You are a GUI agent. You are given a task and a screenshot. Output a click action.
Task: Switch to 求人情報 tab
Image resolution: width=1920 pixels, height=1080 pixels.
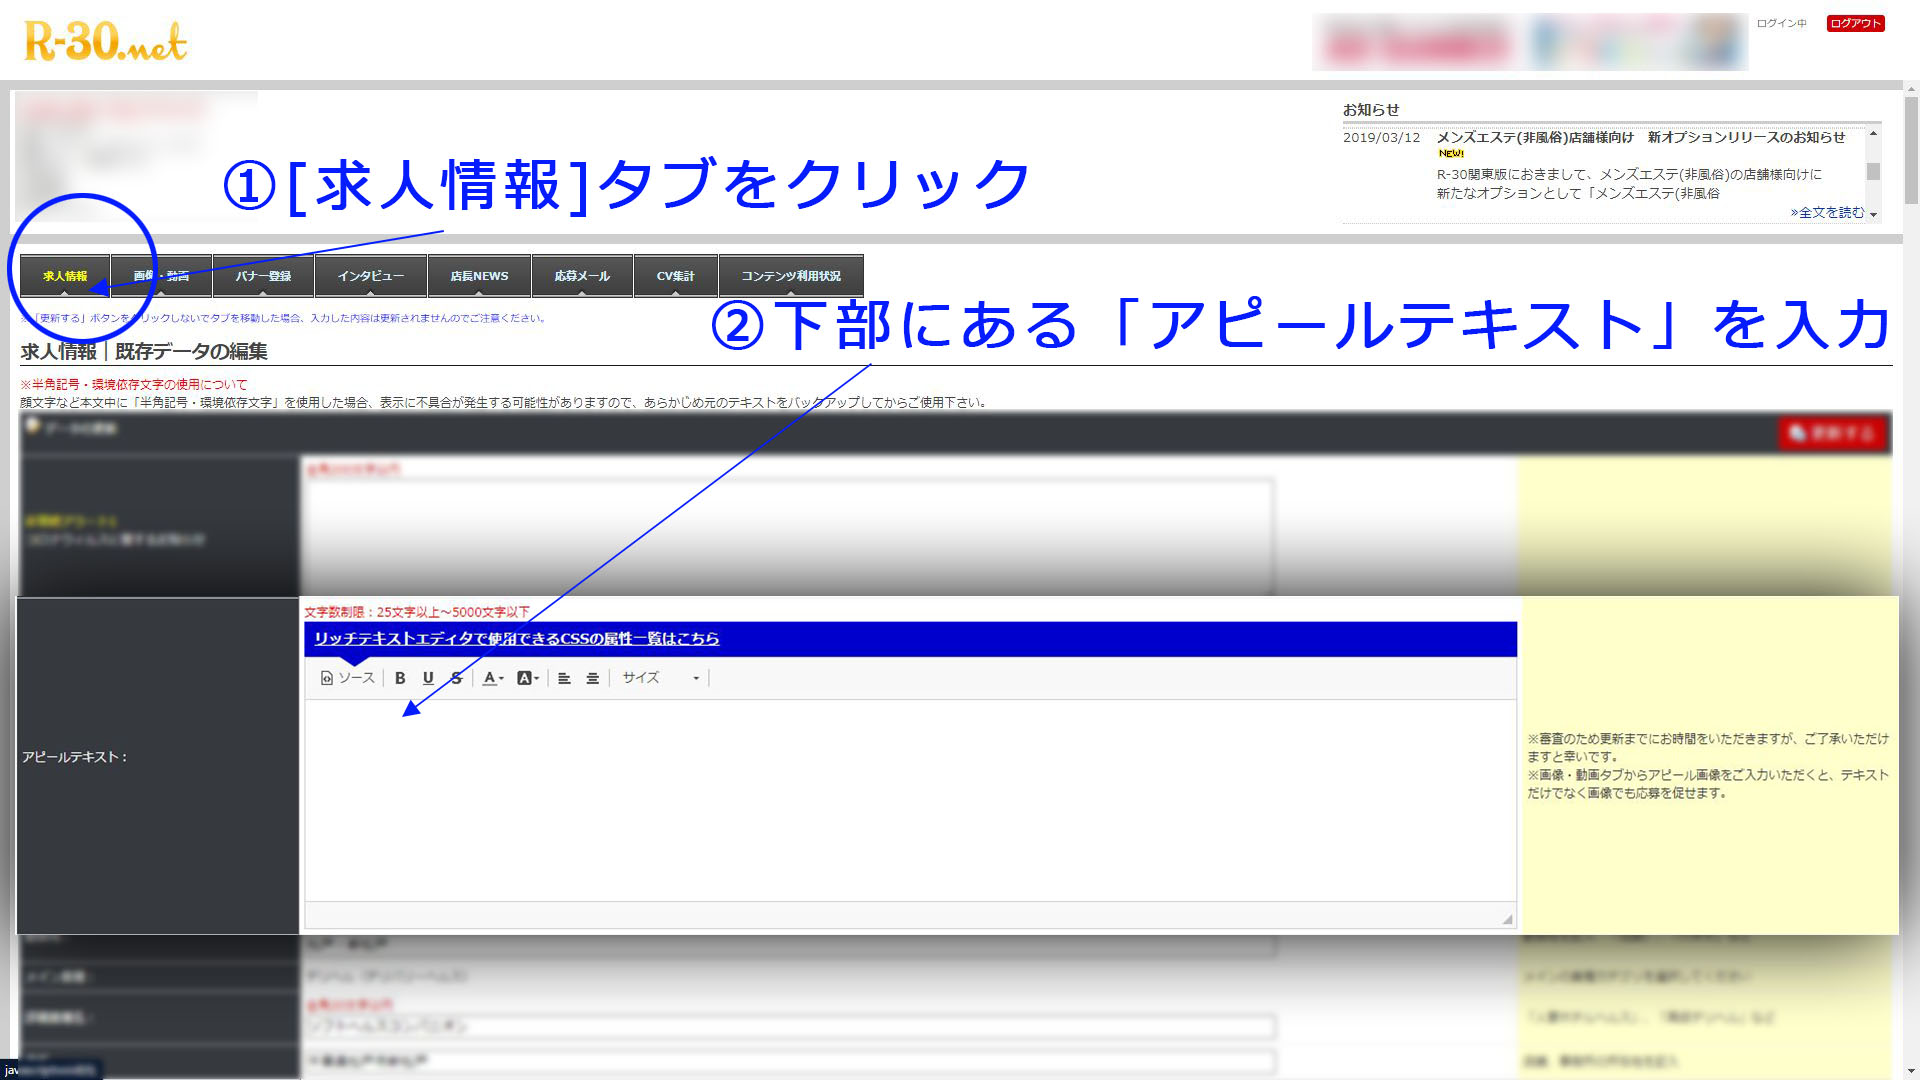[65, 276]
